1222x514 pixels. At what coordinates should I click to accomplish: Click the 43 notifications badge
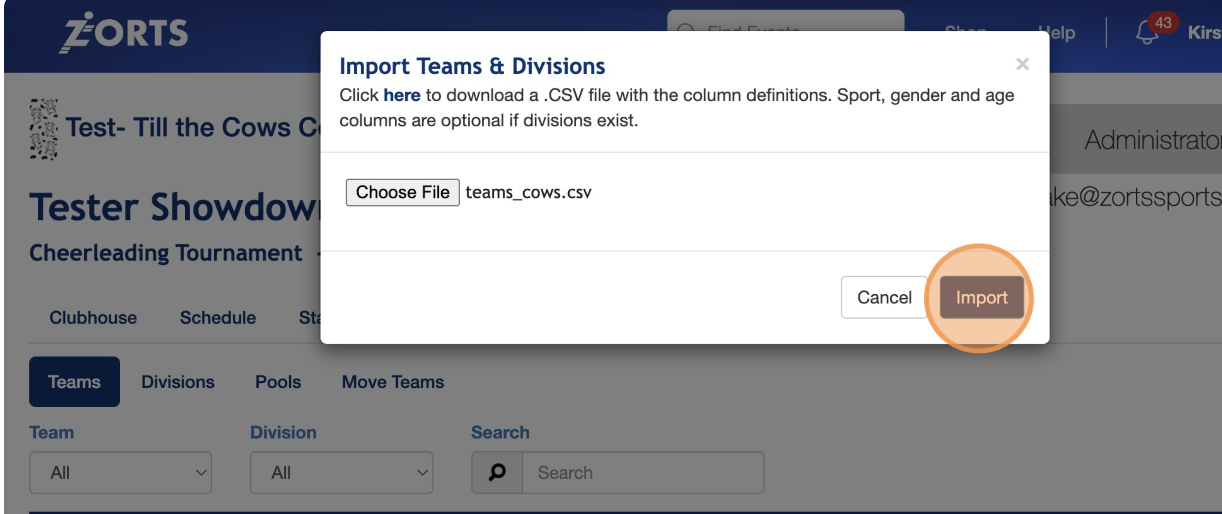click(1163, 22)
